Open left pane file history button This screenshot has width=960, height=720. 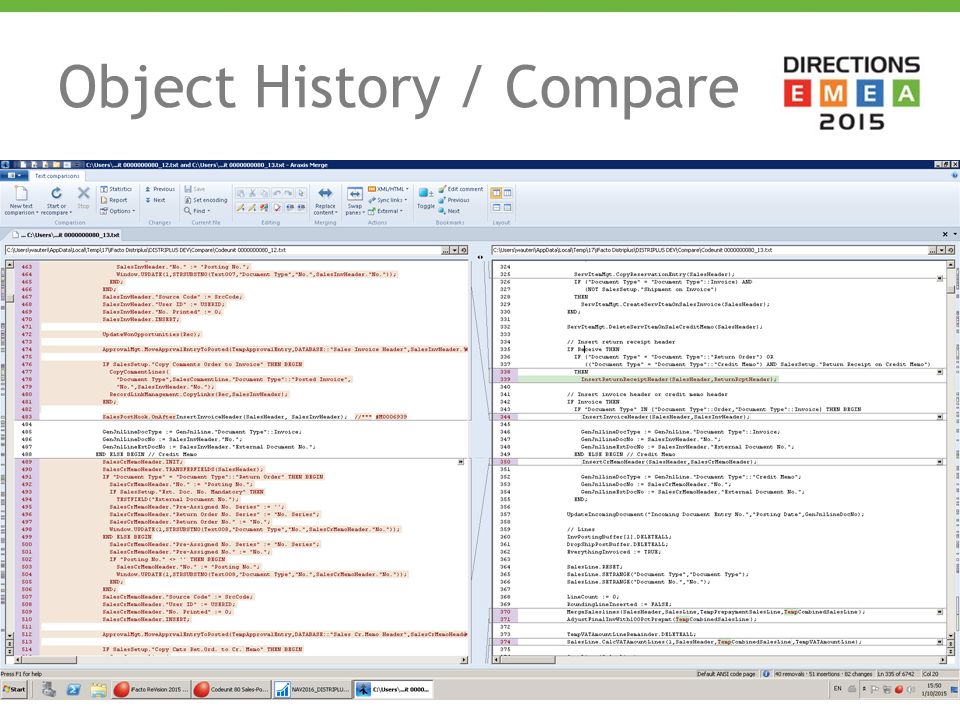tap(463, 250)
